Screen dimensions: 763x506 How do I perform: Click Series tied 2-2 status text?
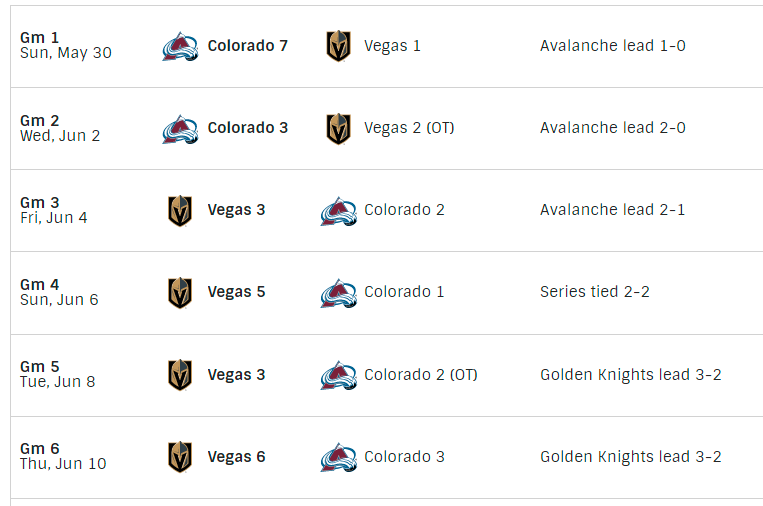click(595, 292)
